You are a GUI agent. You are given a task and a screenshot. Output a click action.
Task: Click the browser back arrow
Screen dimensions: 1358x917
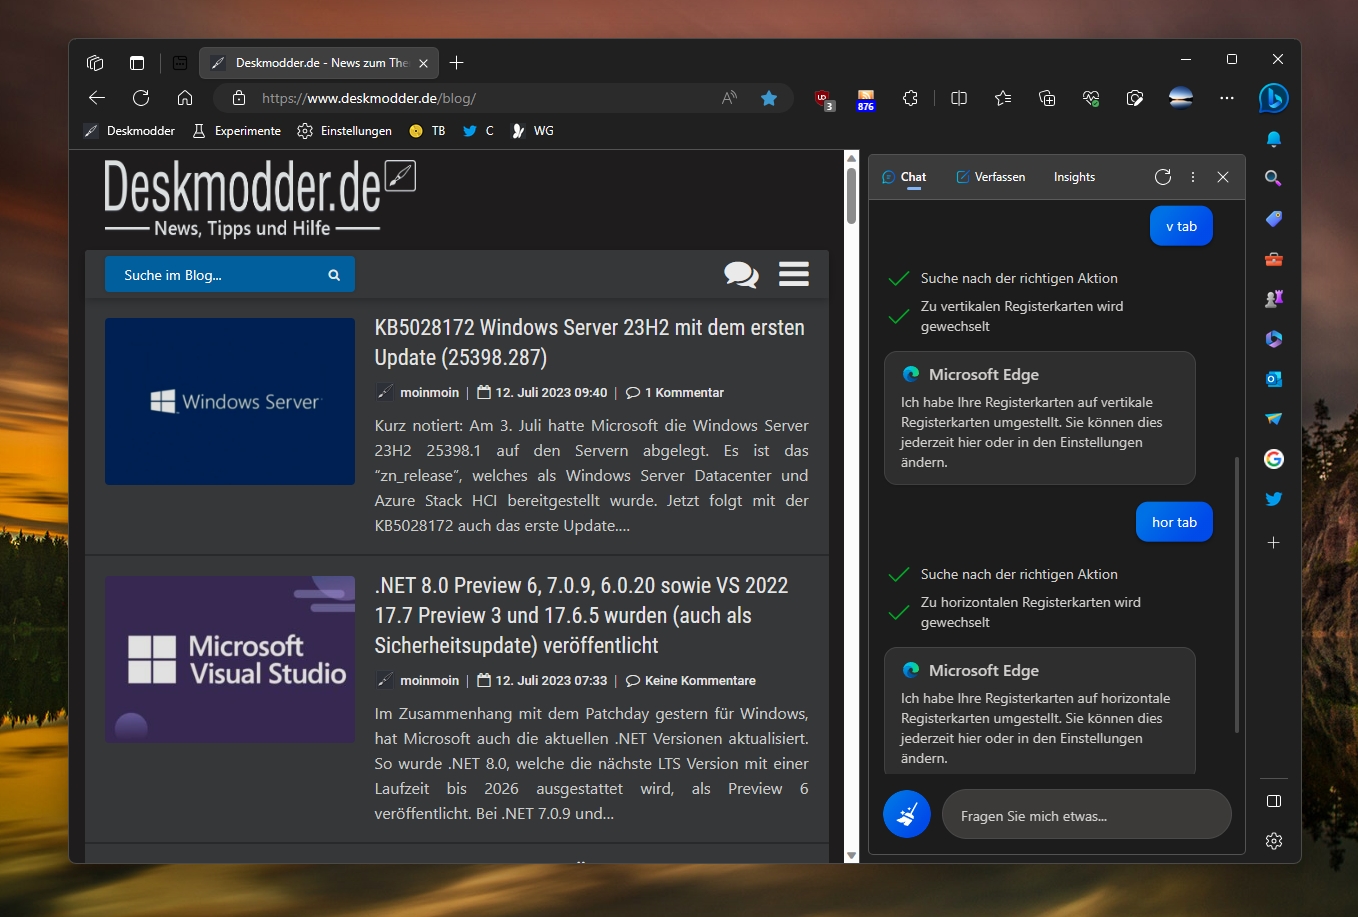tap(97, 98)
